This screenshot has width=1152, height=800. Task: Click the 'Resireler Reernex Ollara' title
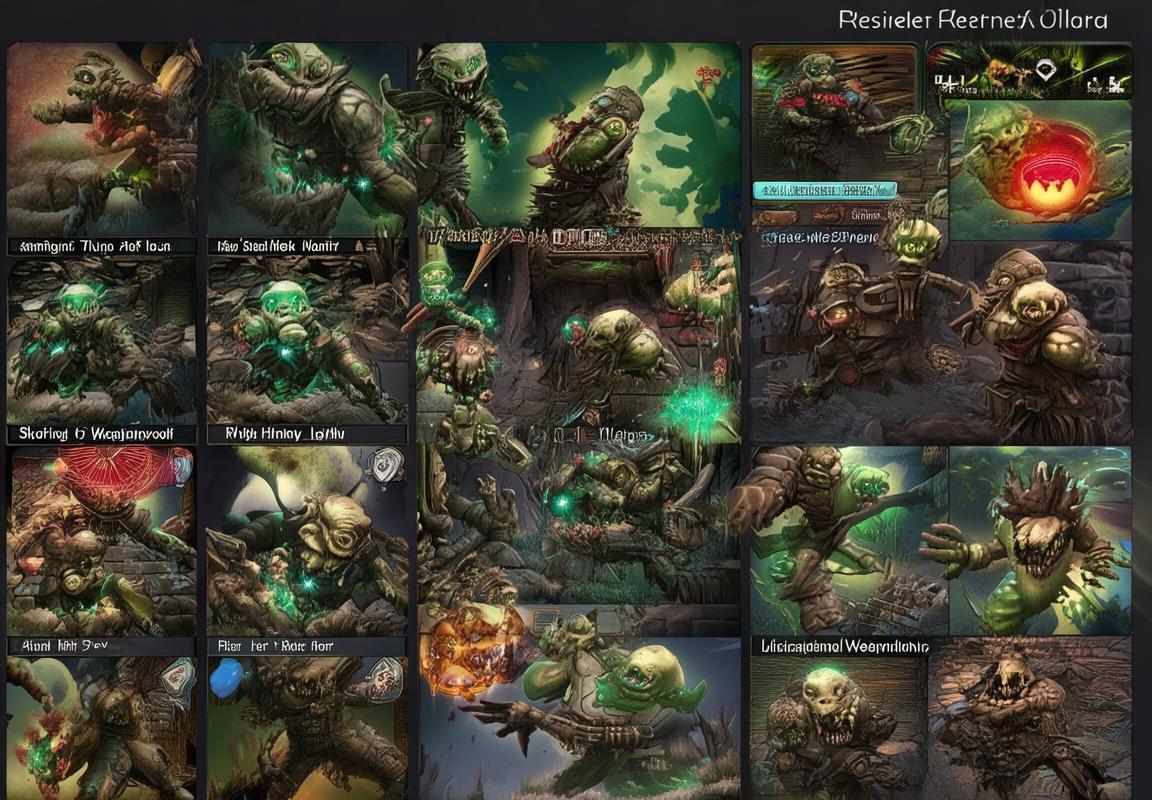973,20
